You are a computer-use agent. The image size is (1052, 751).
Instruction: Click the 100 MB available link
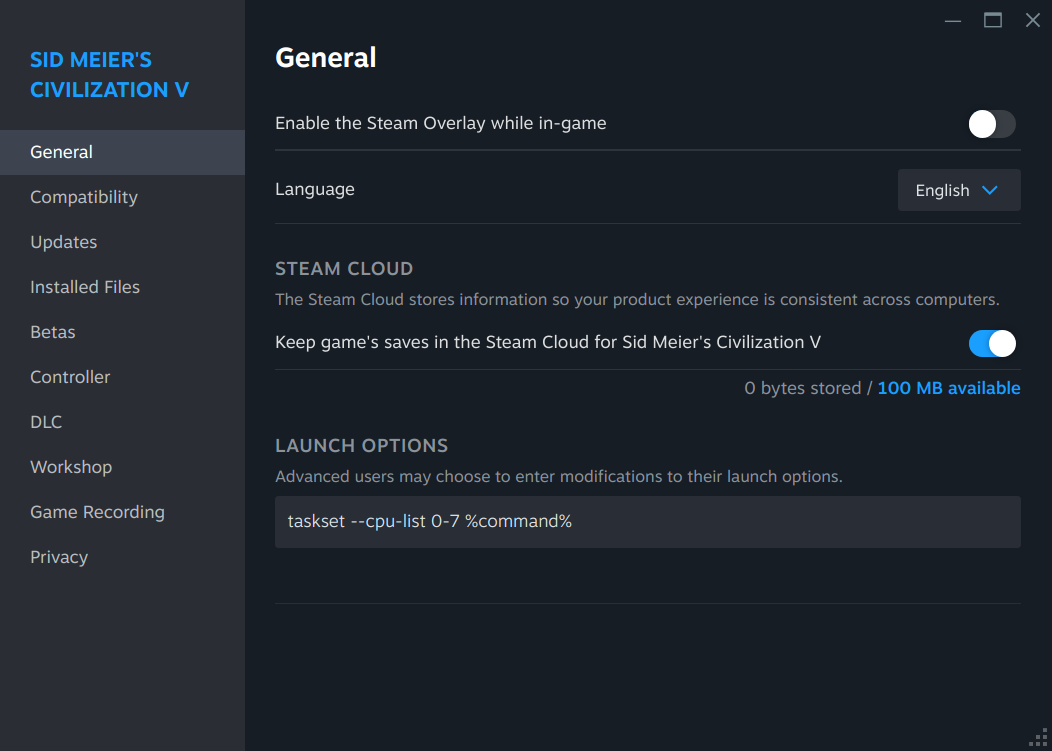pos(948,388)
